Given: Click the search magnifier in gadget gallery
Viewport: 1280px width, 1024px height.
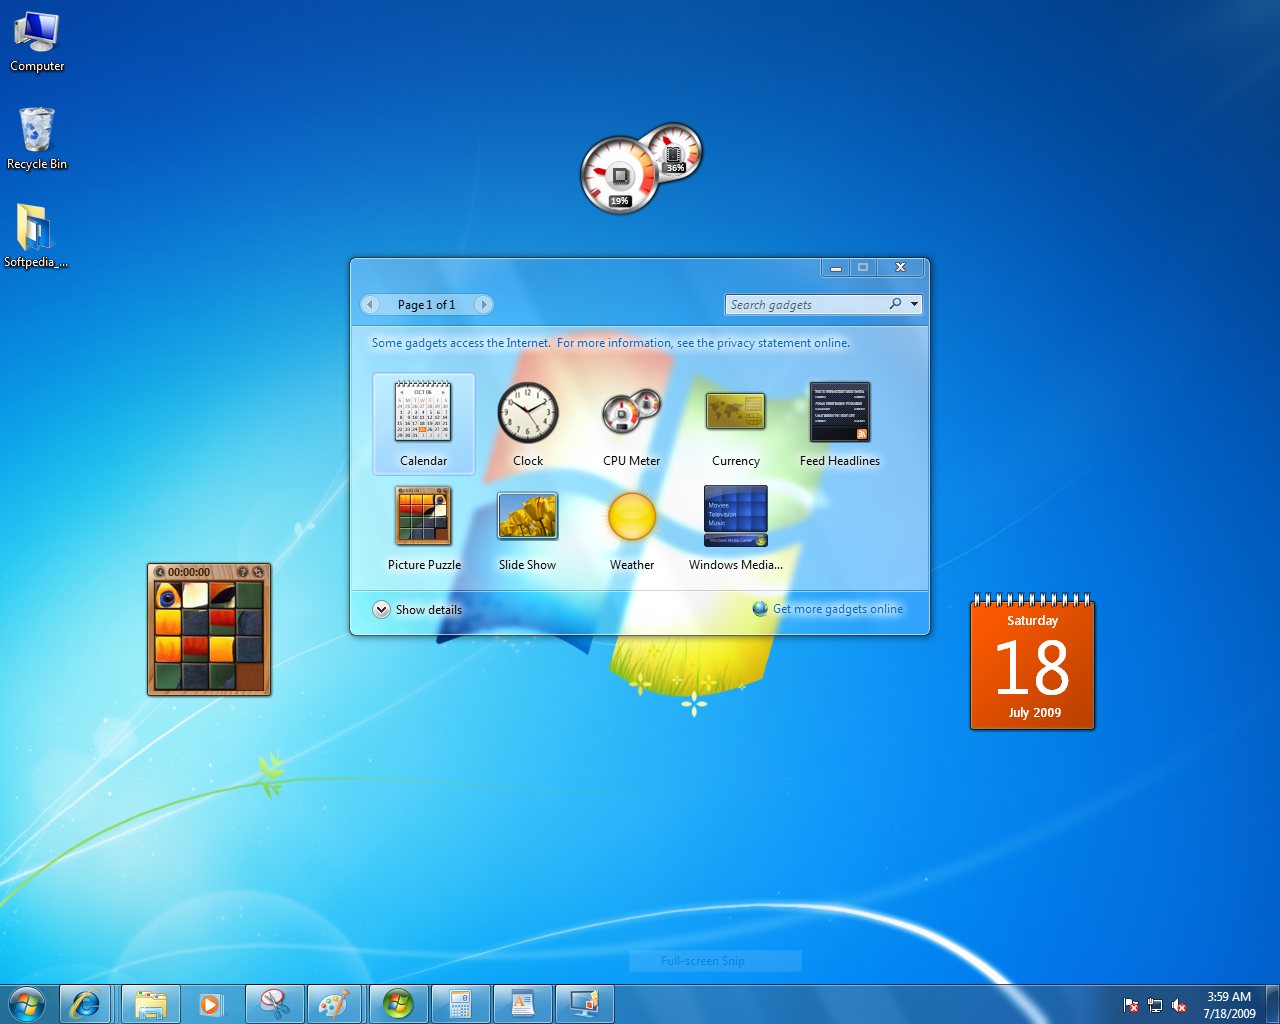Looking at the screenshot, I should [896, 304].
